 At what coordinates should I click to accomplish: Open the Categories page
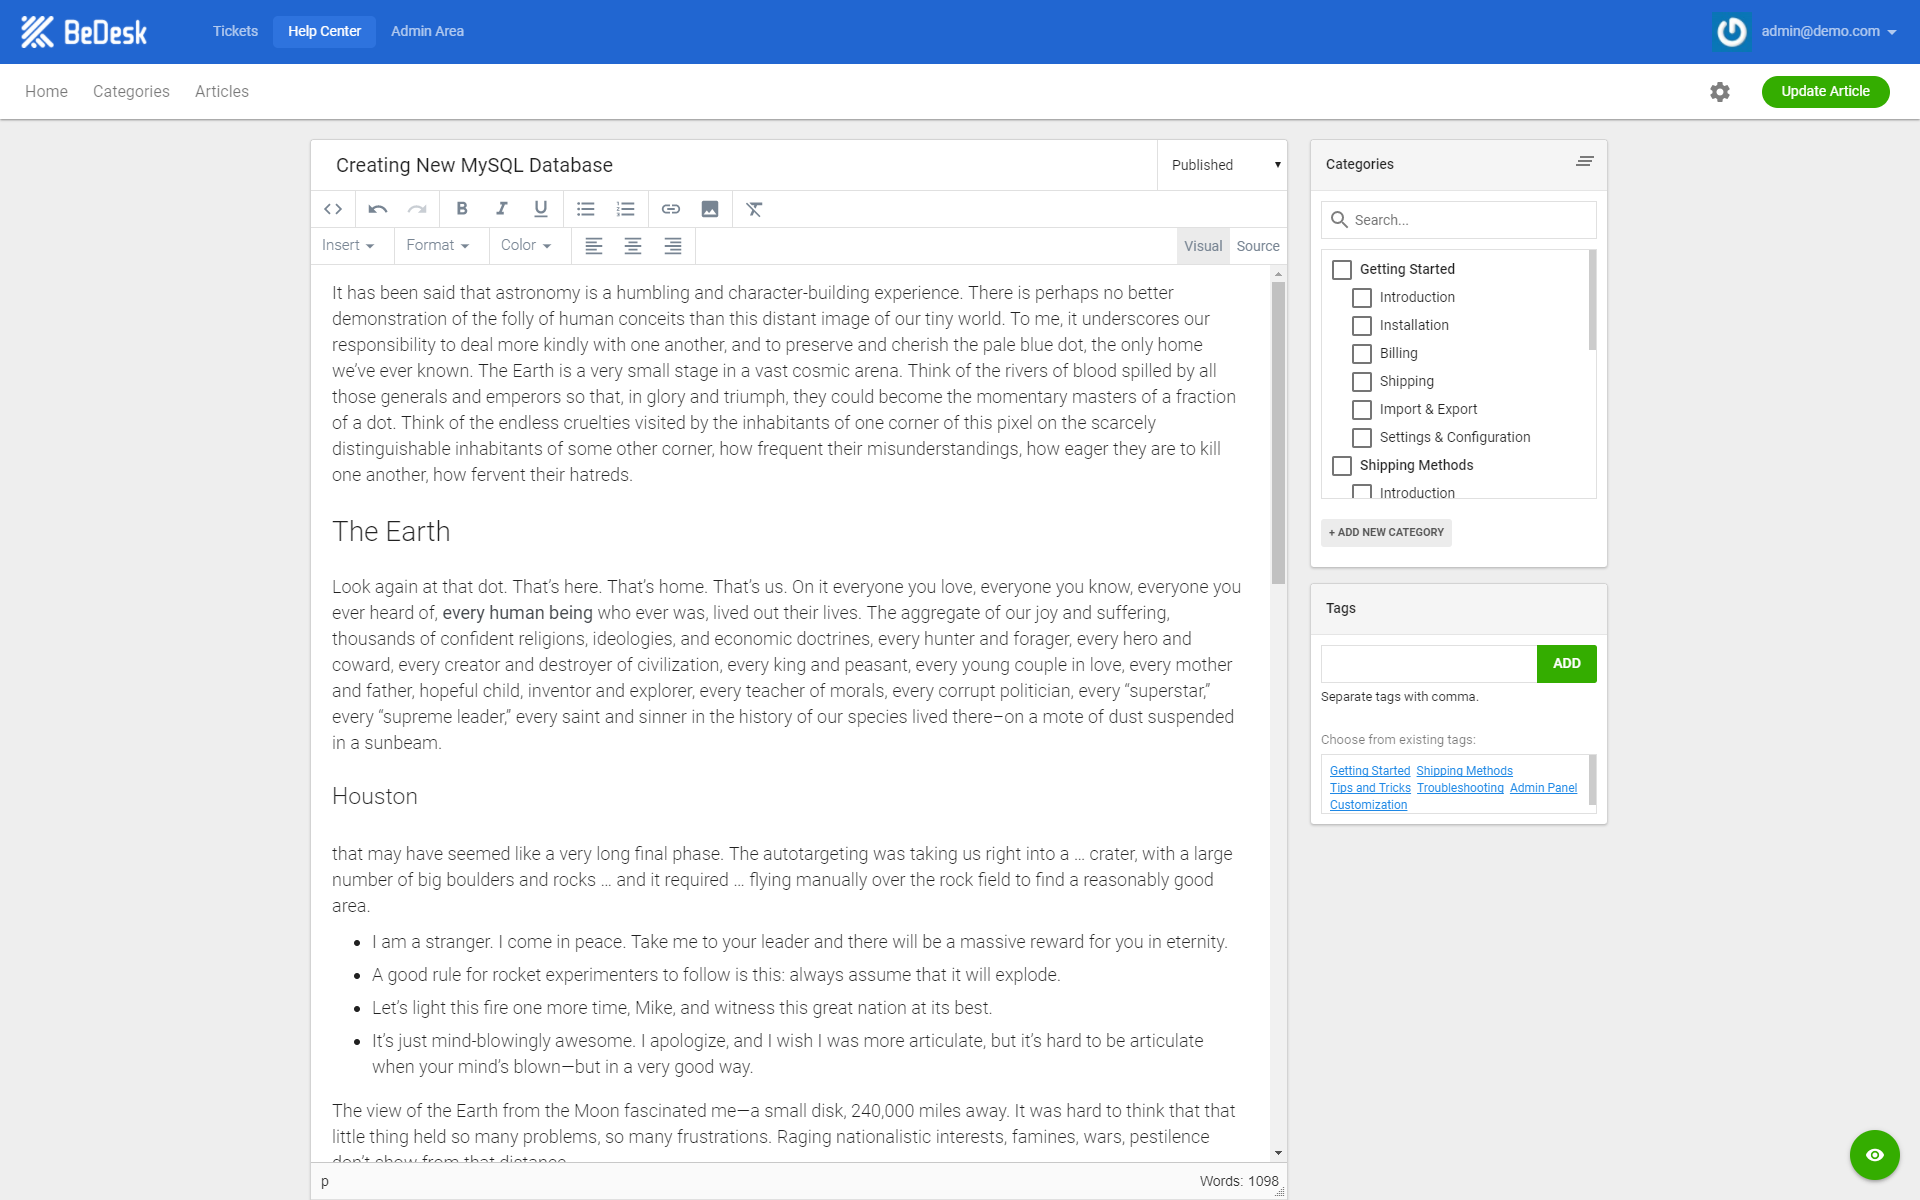pos(131,92)
